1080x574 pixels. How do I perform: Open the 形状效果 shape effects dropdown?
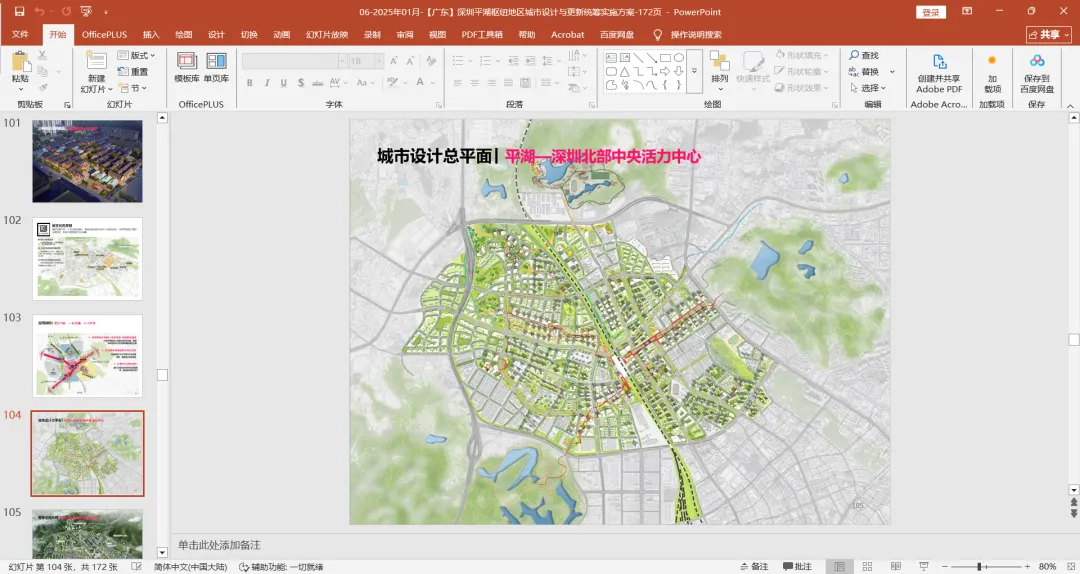point(802,88)
